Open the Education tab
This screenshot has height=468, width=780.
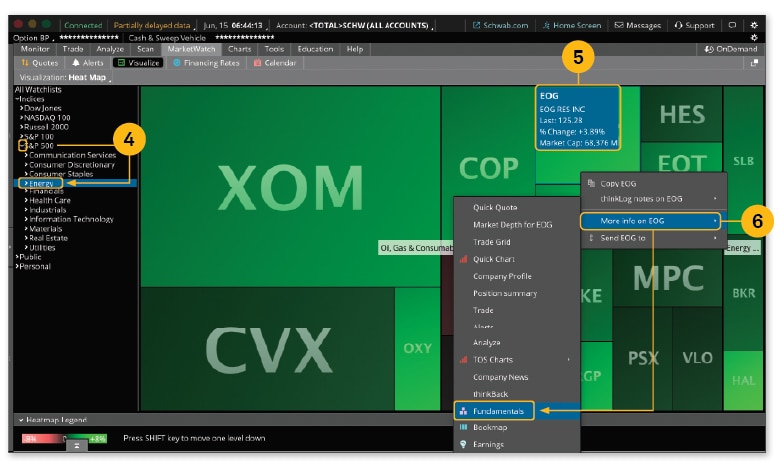pos(315,49)
